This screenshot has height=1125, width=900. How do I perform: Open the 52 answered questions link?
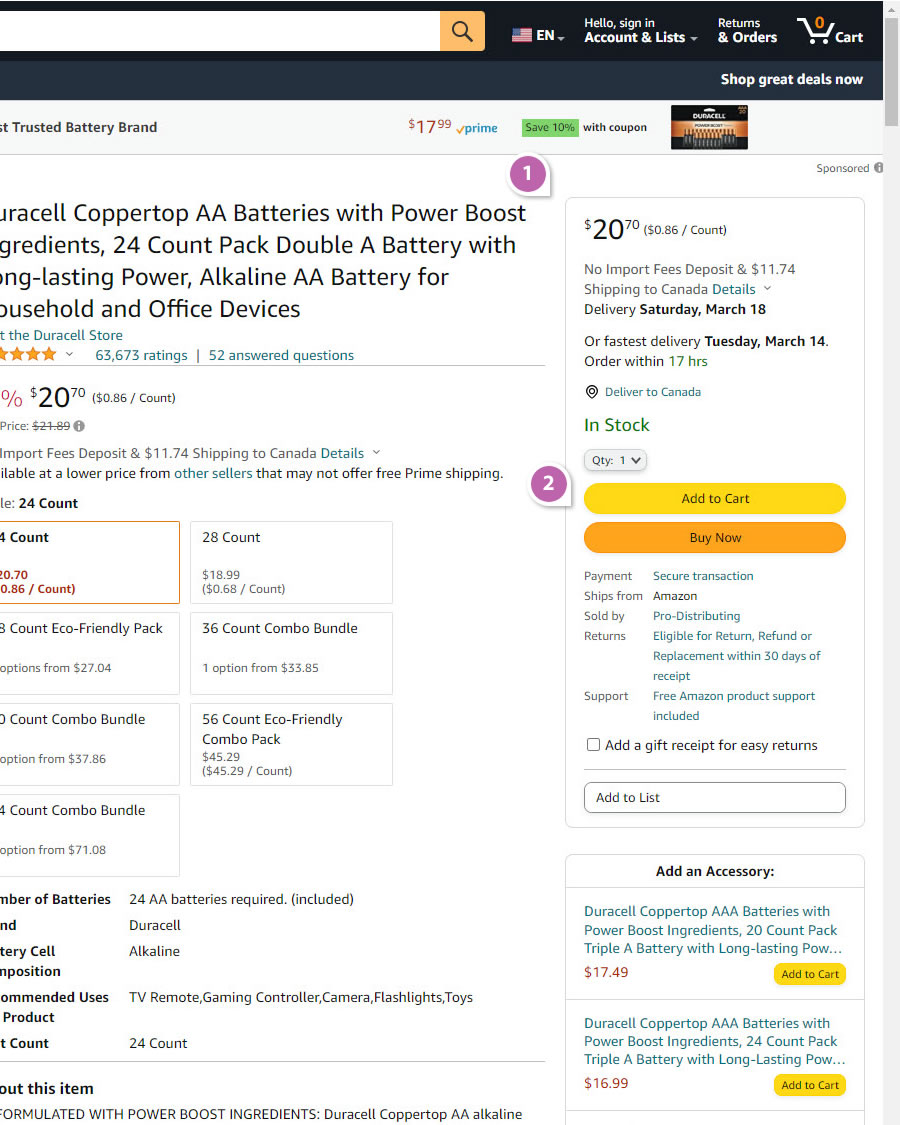click(x=281, y=355)
